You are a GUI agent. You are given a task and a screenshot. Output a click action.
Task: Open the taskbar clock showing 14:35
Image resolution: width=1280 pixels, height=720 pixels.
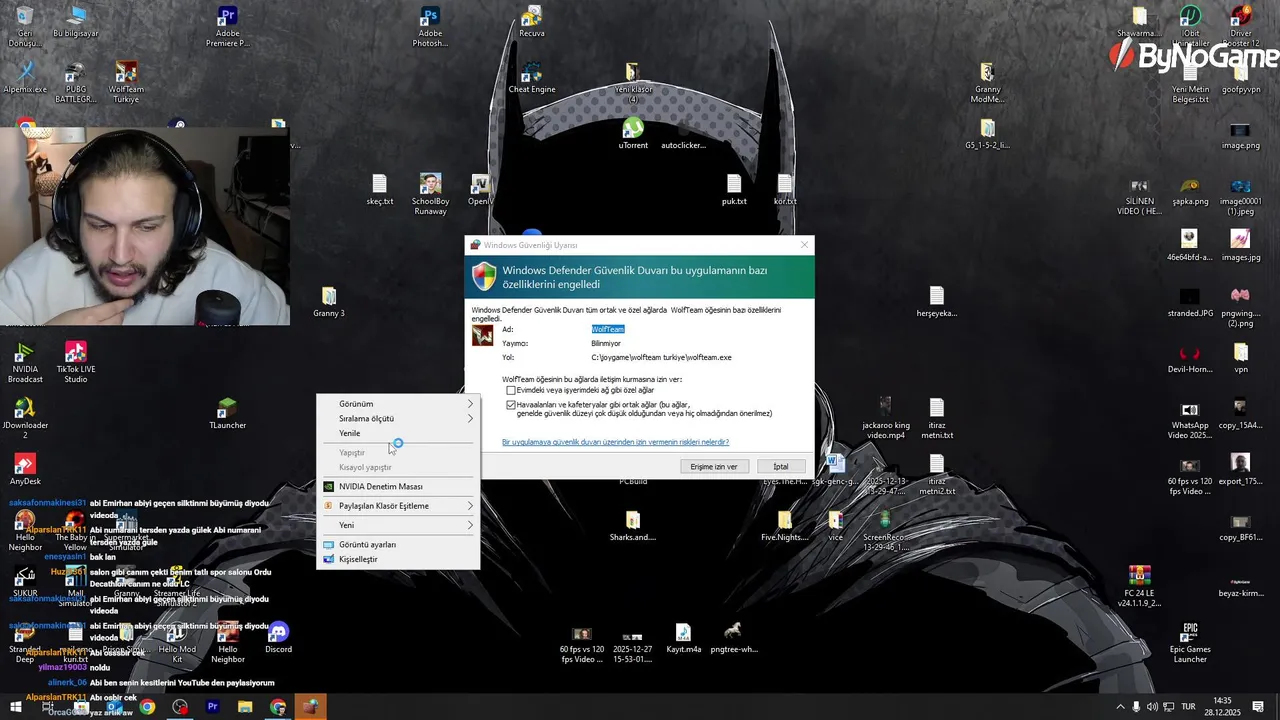1222,707
